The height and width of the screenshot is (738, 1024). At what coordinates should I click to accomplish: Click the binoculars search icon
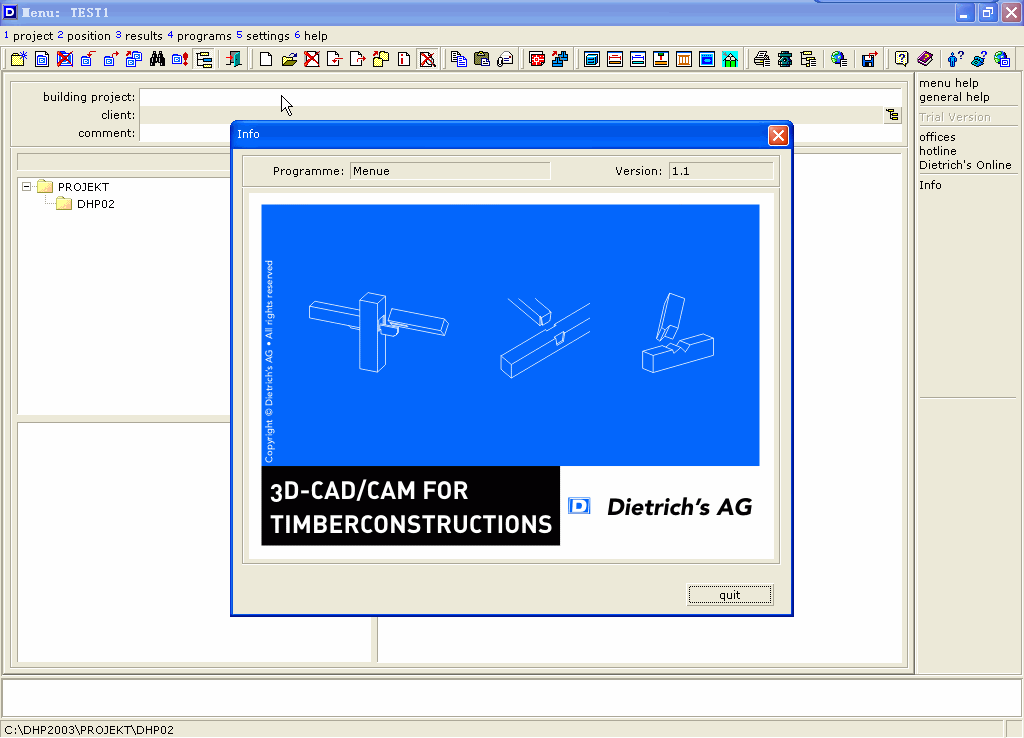pyautogui.click(x=157, y=59)
